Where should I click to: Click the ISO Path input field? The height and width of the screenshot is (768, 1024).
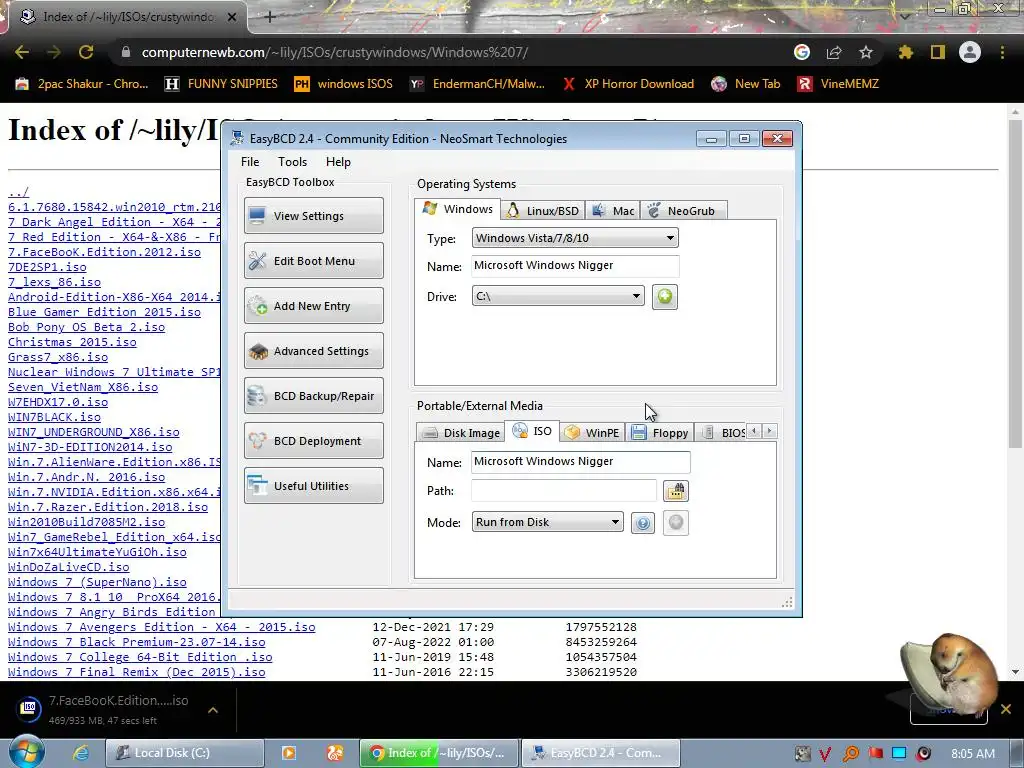pyautogui.click(x=564, y=490)
